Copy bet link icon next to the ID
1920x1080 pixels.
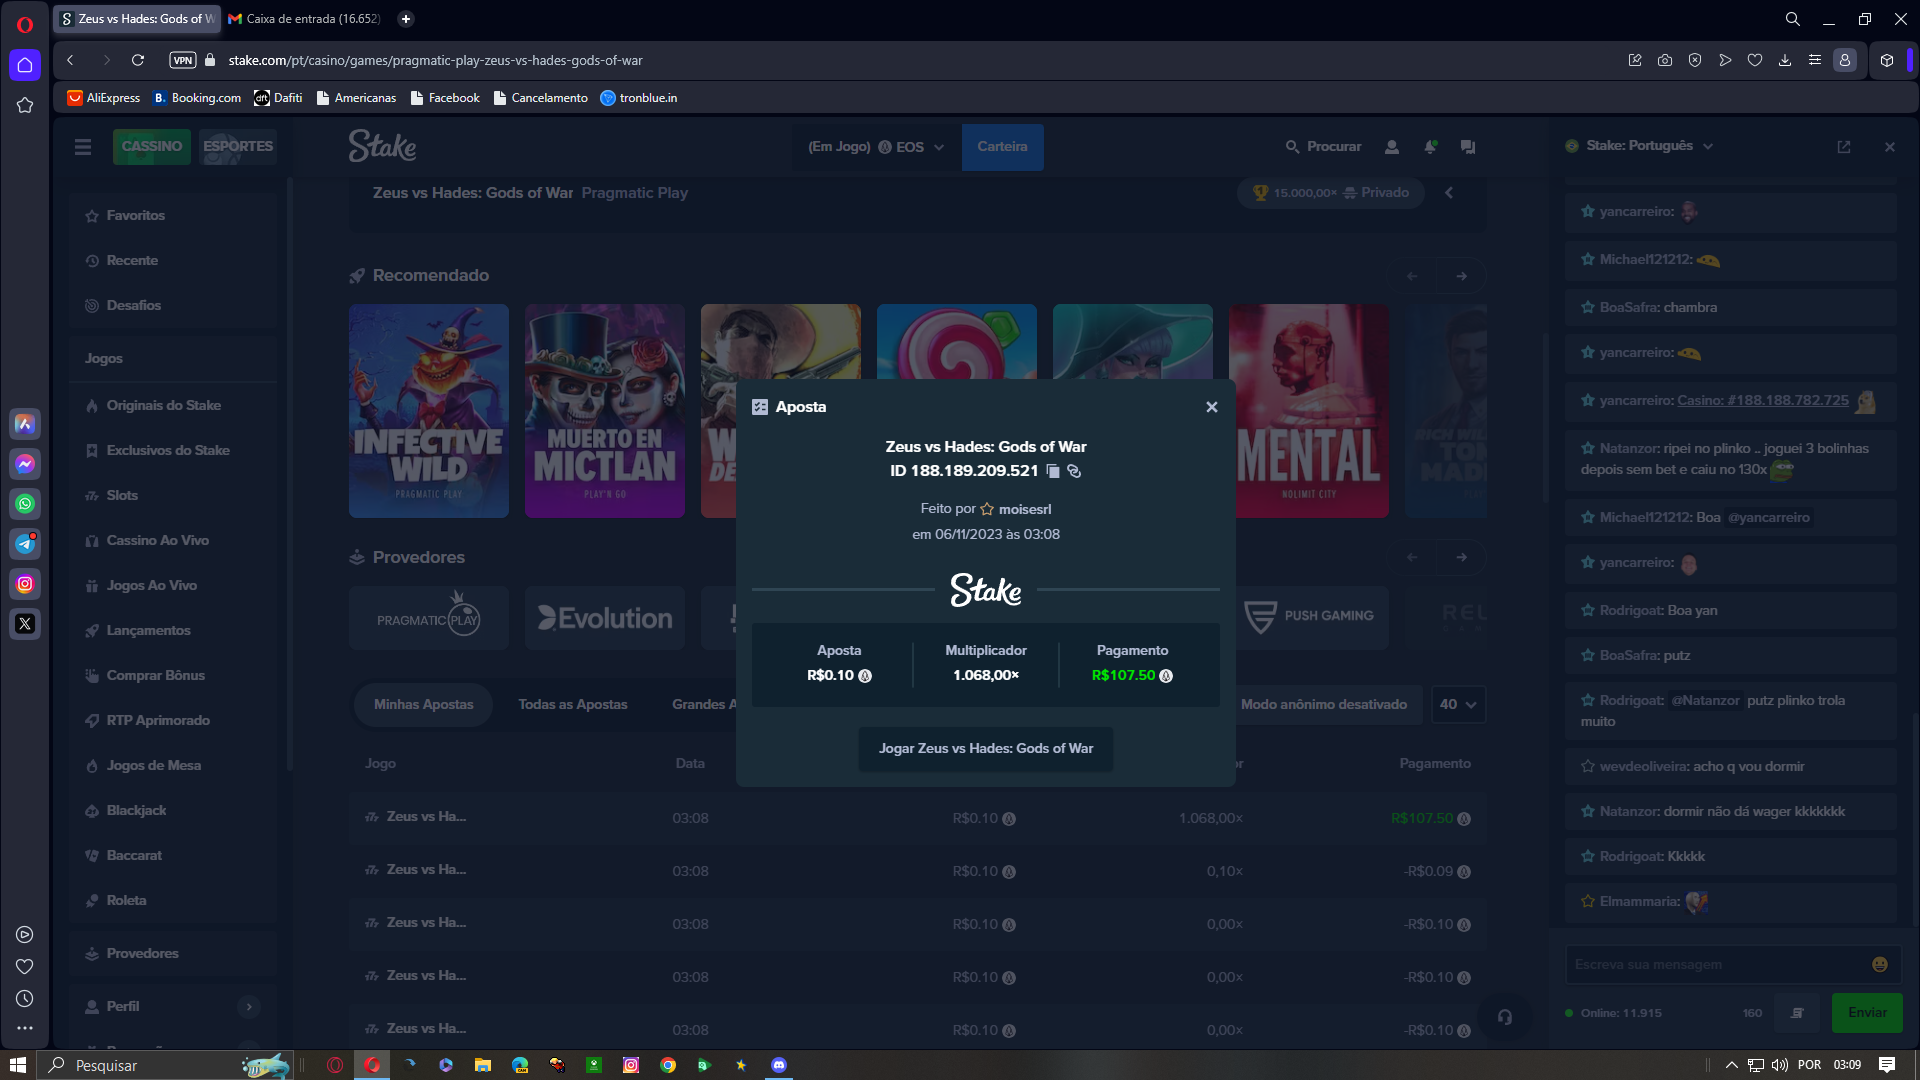tap(1074, 471)
